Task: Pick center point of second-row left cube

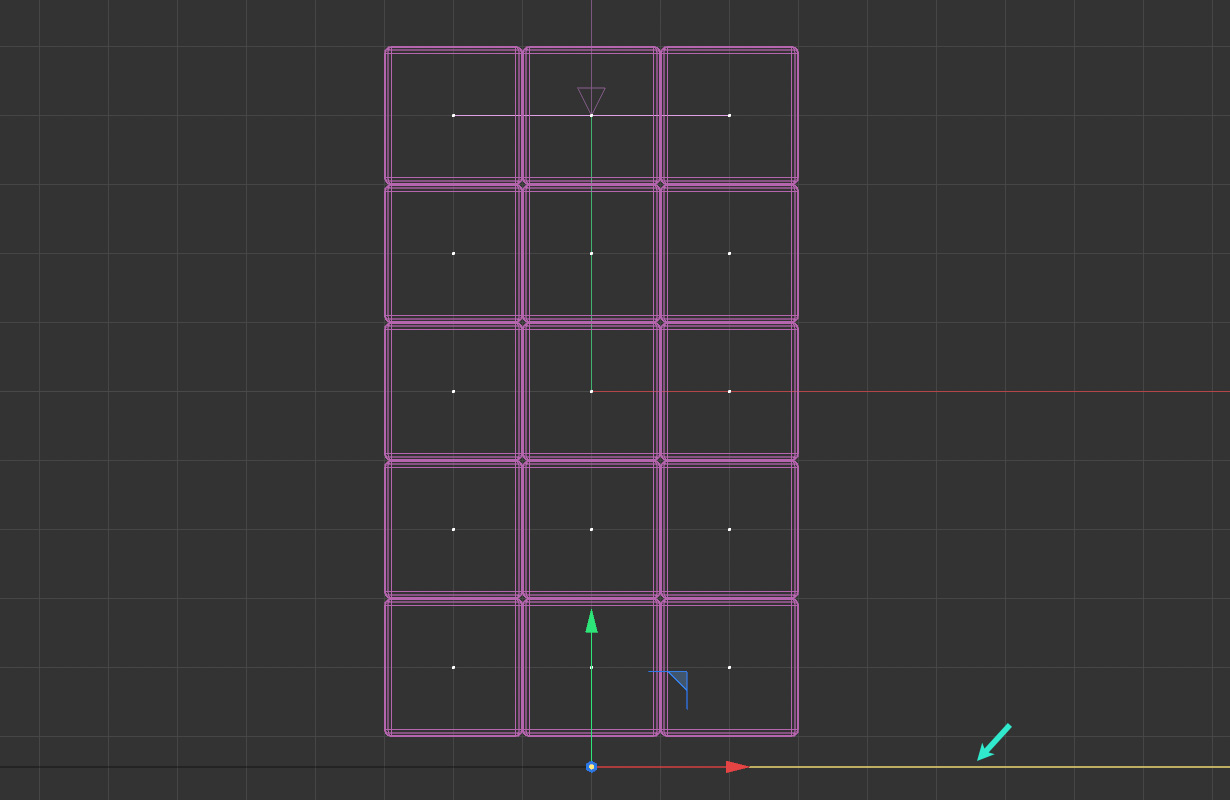Action: 453,253
